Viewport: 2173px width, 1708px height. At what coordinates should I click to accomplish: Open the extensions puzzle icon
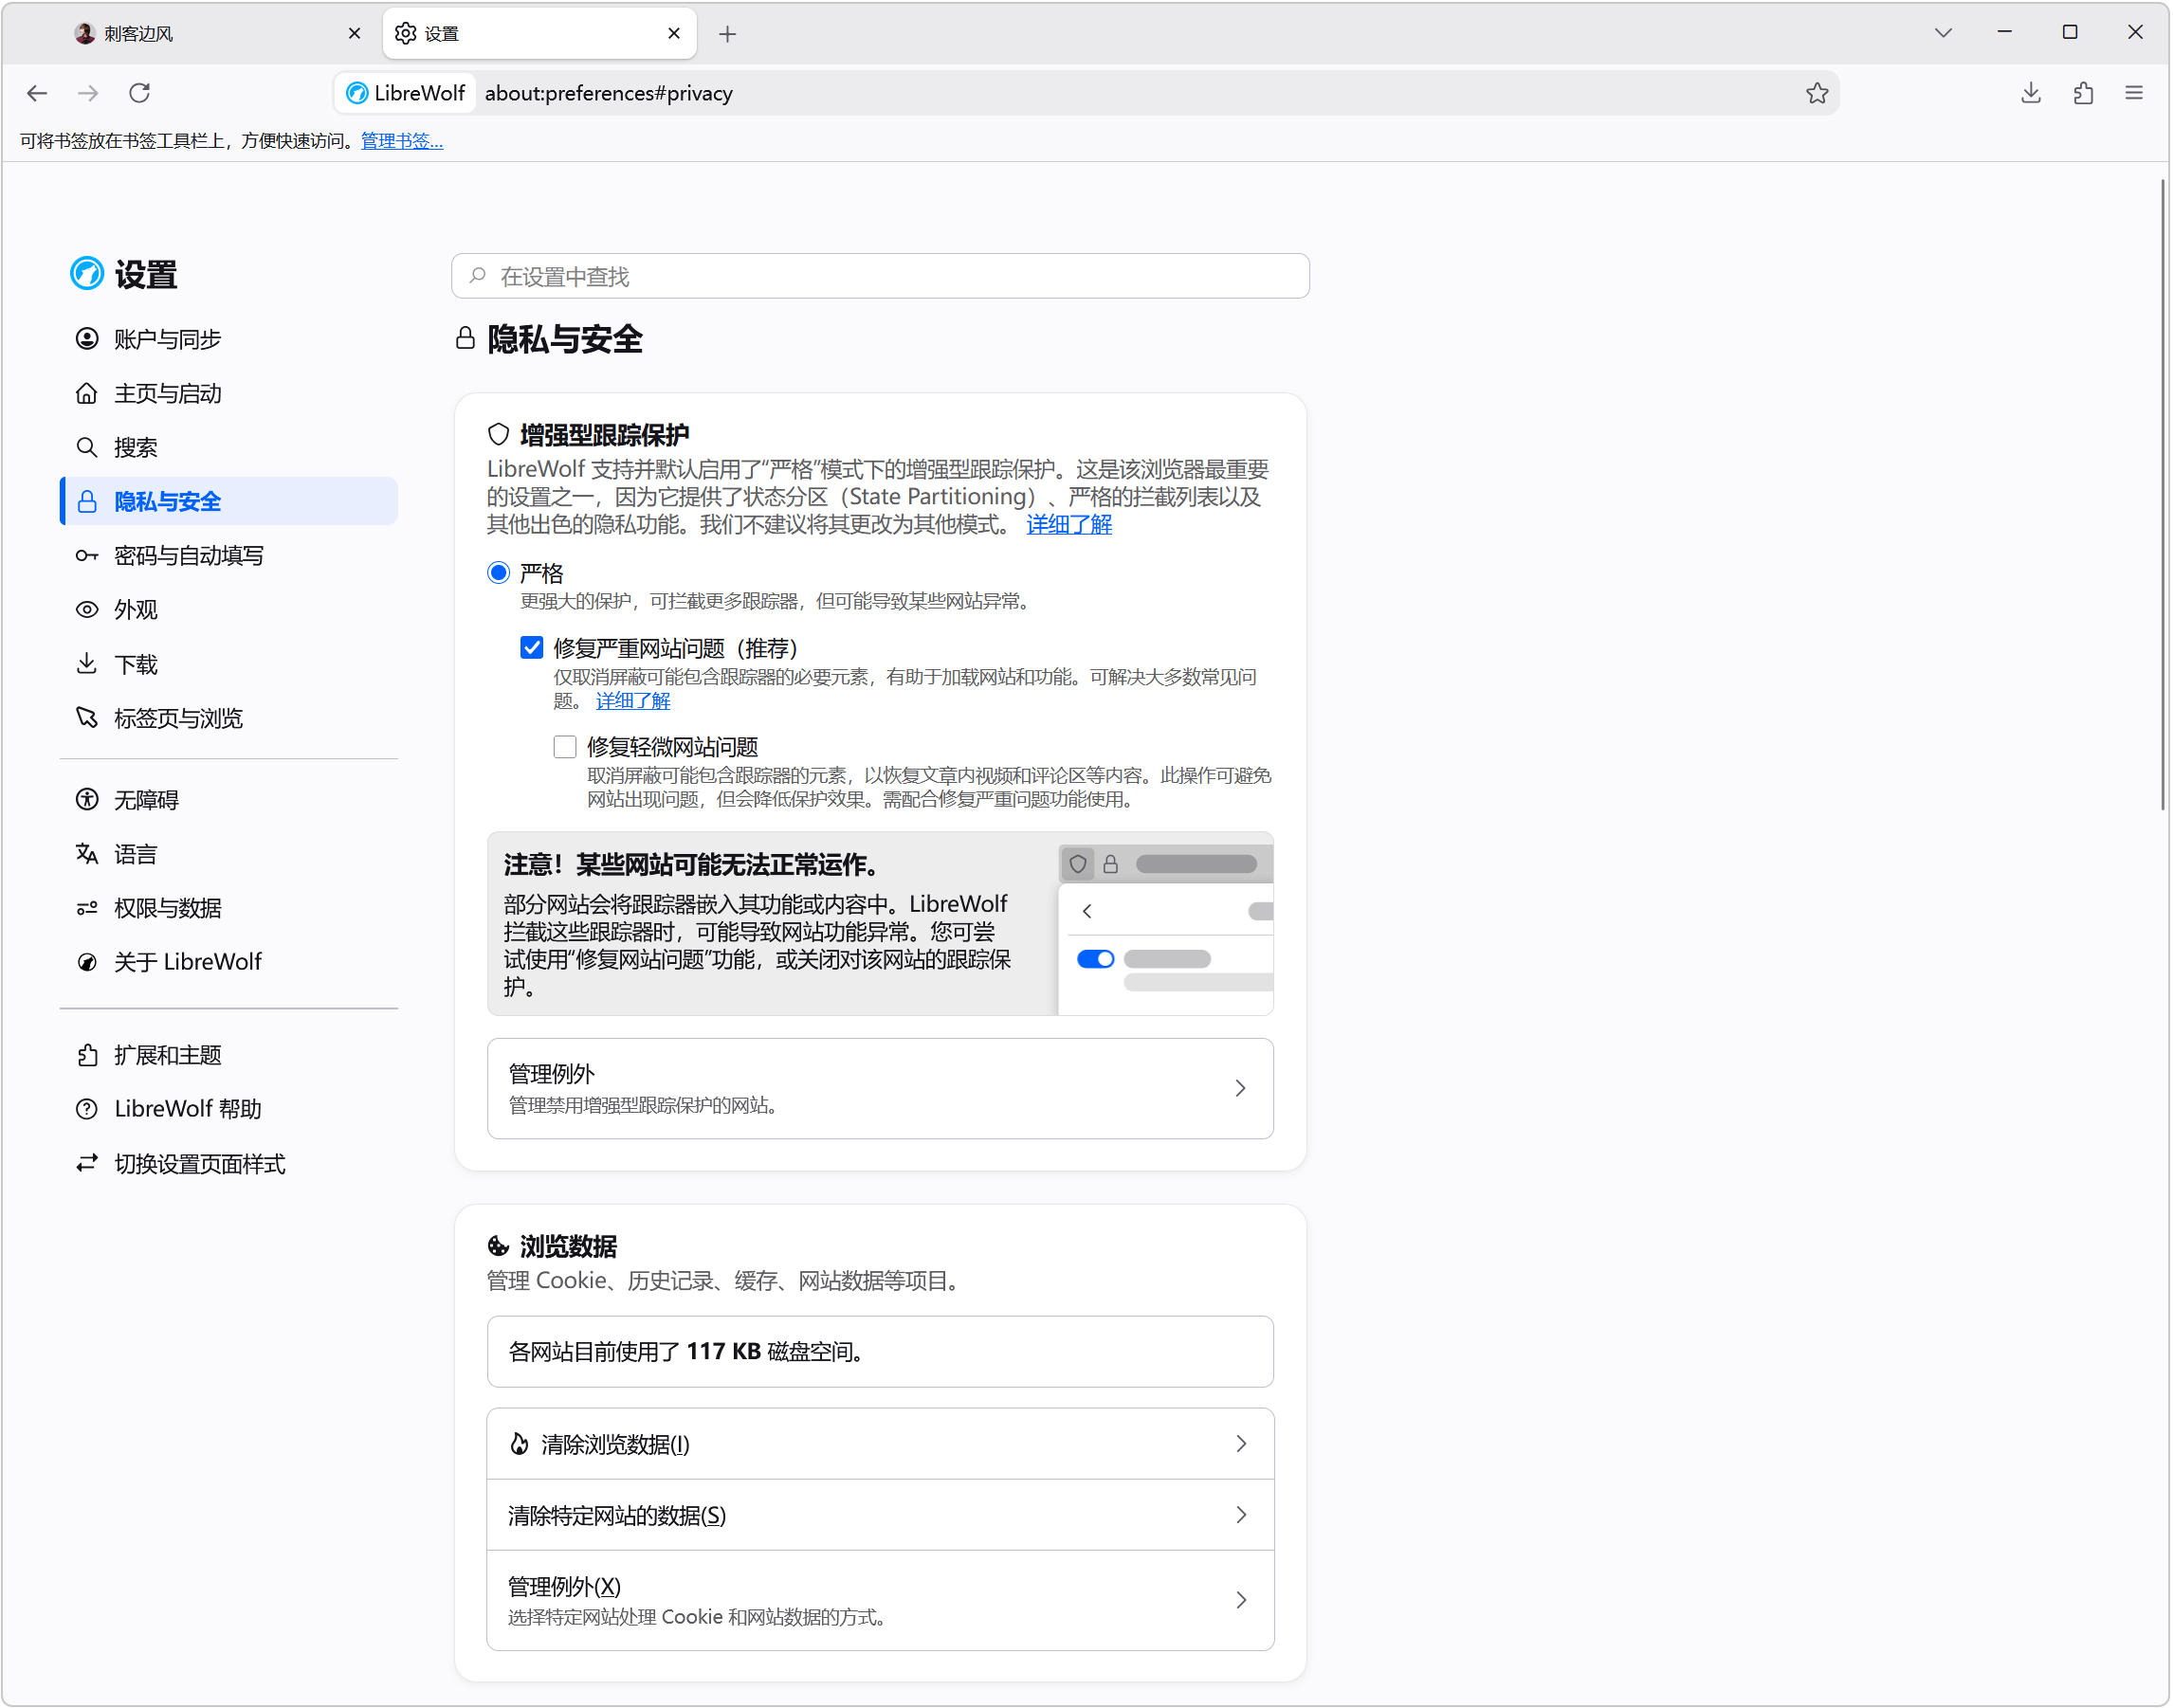[x=2083, y=93]
